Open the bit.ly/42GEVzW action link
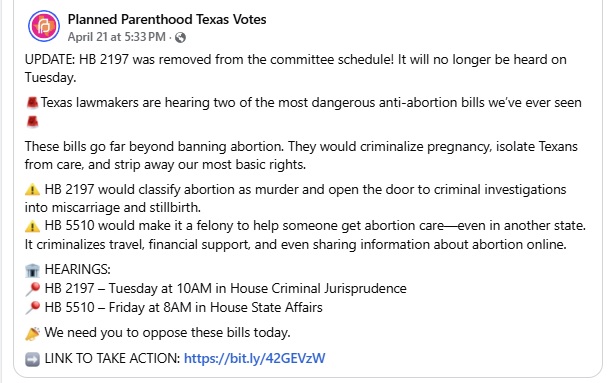The image size is (614, 383). (x=255, y=358)
